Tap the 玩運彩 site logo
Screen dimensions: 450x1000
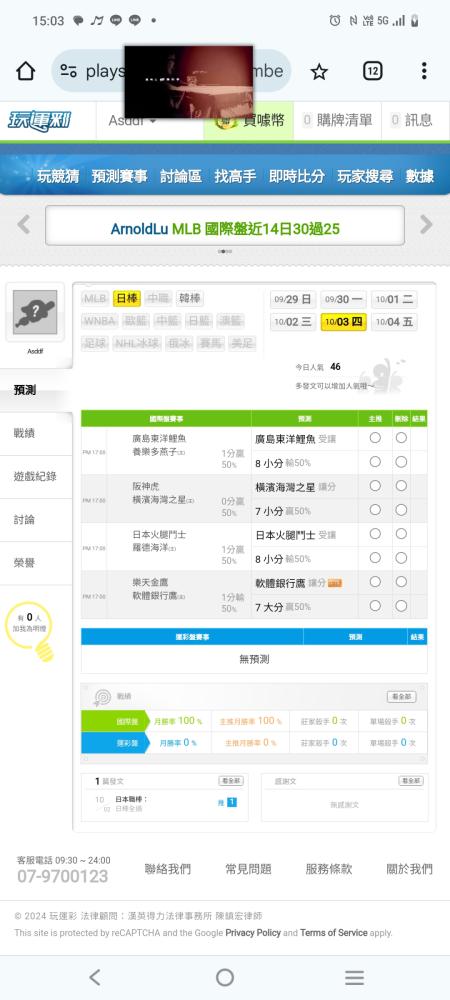point(40,120)
